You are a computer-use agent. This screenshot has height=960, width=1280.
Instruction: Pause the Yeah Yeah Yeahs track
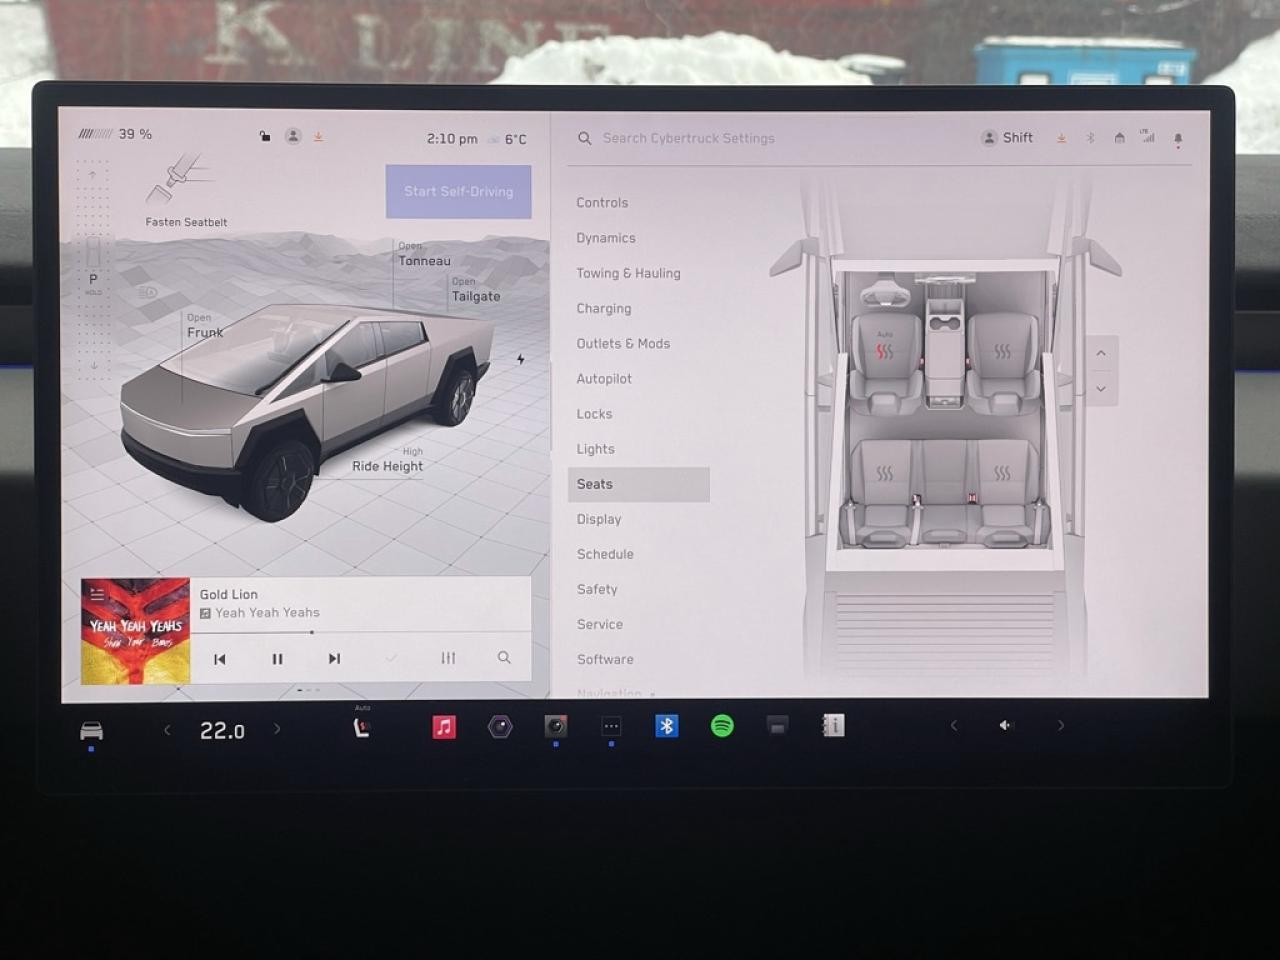point(277,658)
